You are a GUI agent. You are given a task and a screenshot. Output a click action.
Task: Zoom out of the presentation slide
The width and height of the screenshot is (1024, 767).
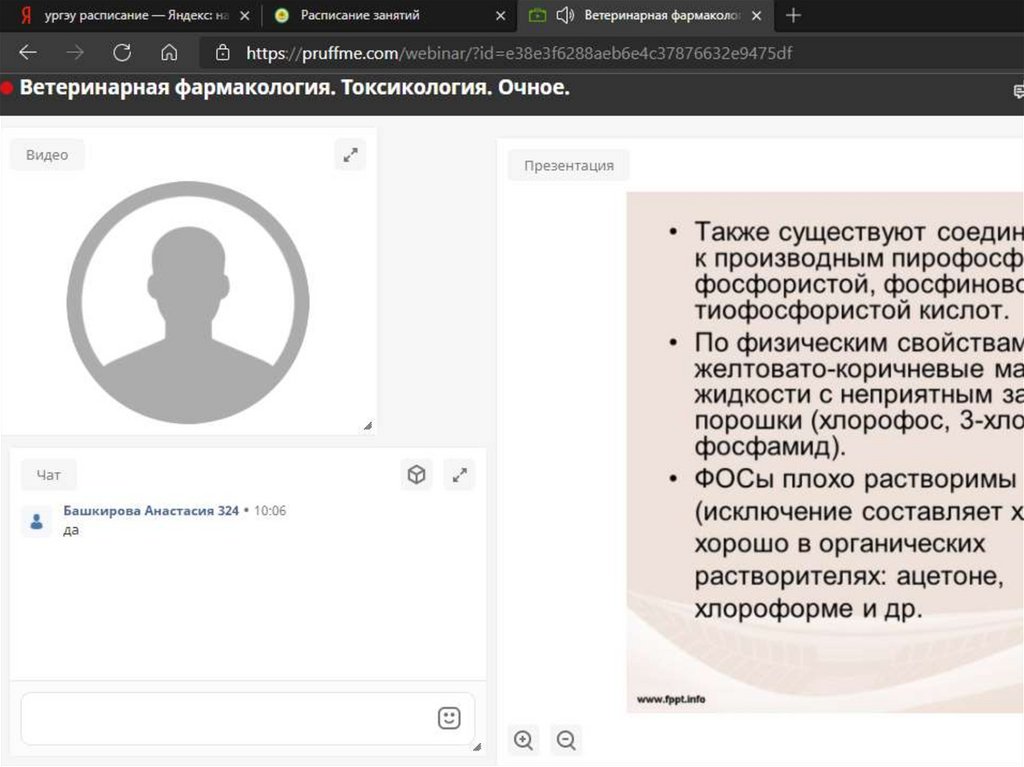[566, 740]
